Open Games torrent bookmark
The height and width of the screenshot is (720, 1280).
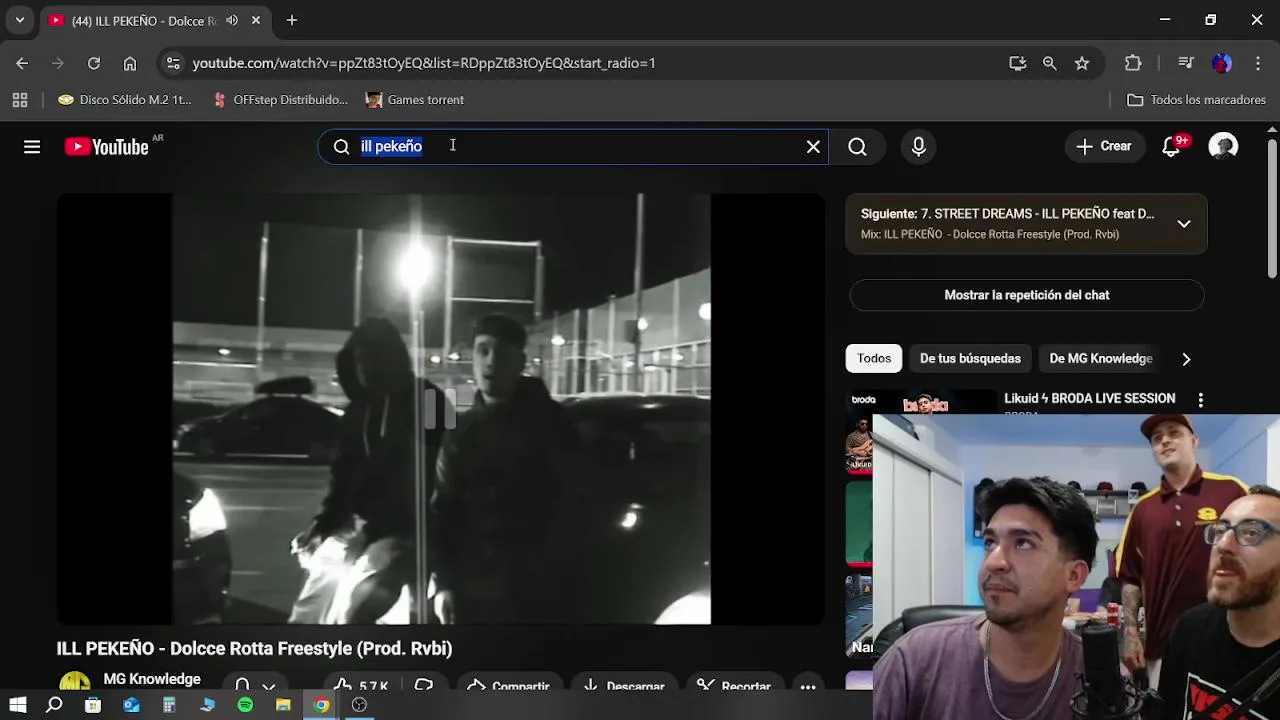415,100
